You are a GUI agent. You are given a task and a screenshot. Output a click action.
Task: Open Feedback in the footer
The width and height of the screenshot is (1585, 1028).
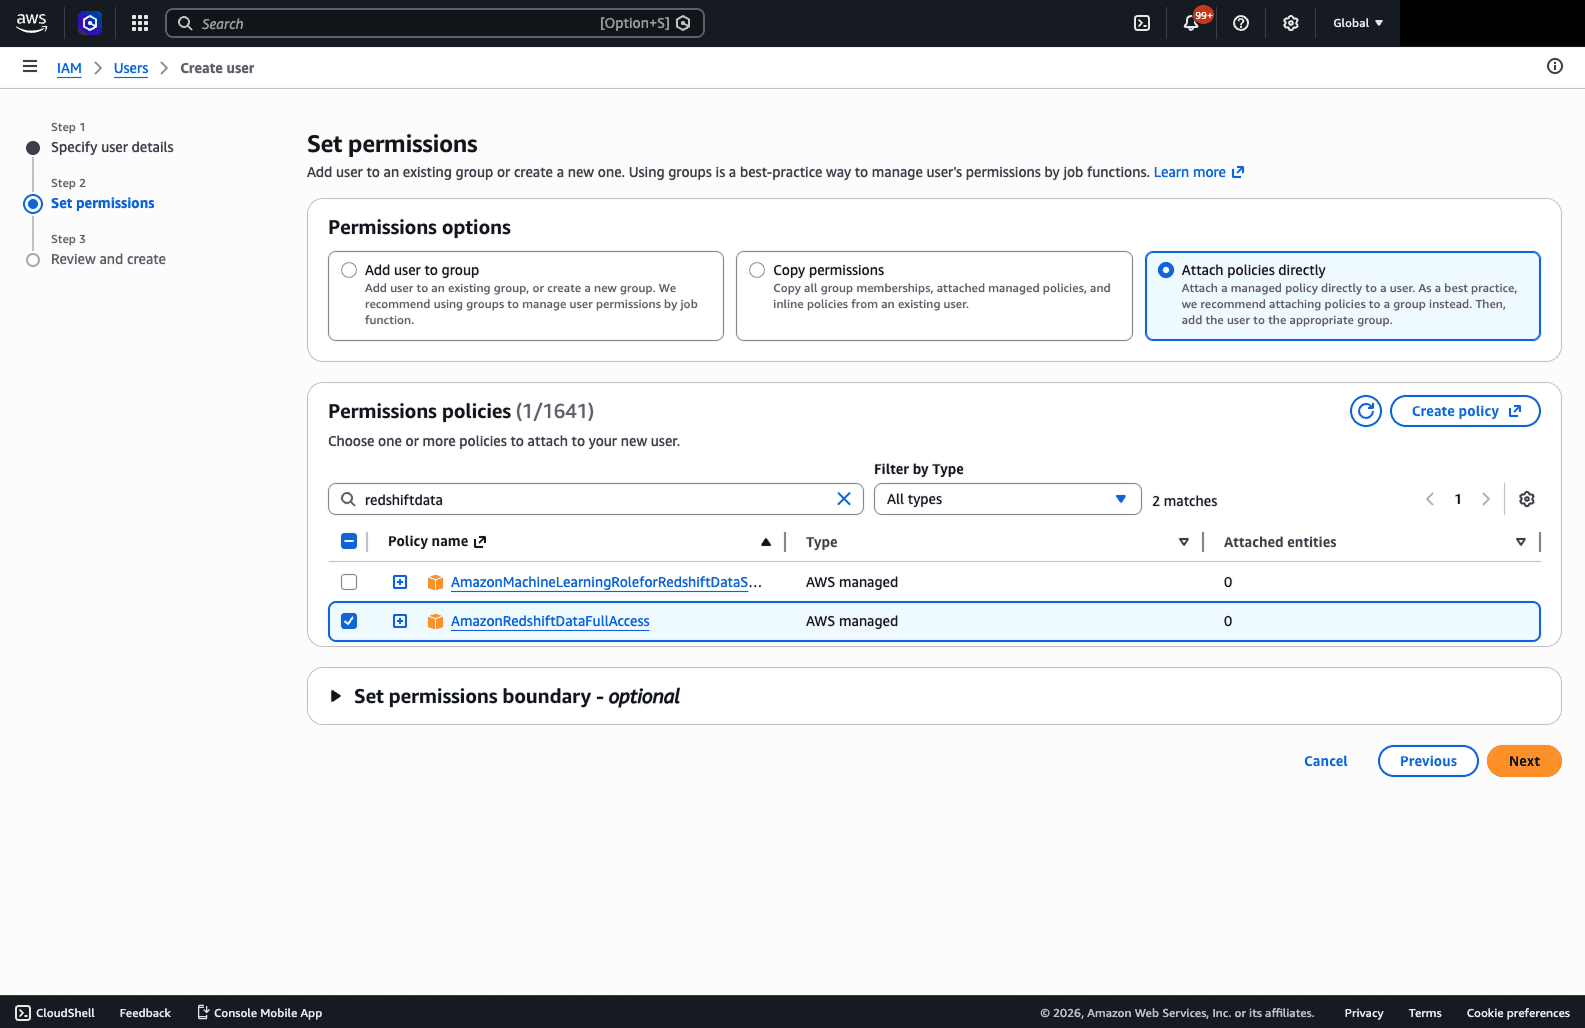145,1013
